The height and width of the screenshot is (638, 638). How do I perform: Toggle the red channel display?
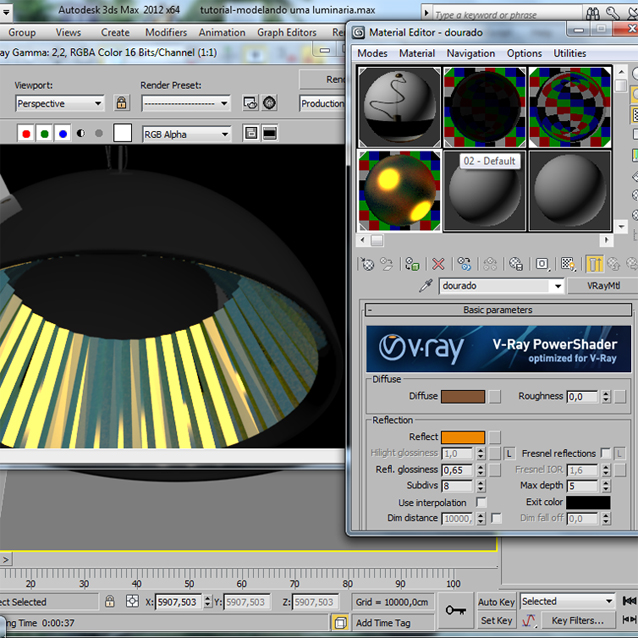[x=26, y=133]
